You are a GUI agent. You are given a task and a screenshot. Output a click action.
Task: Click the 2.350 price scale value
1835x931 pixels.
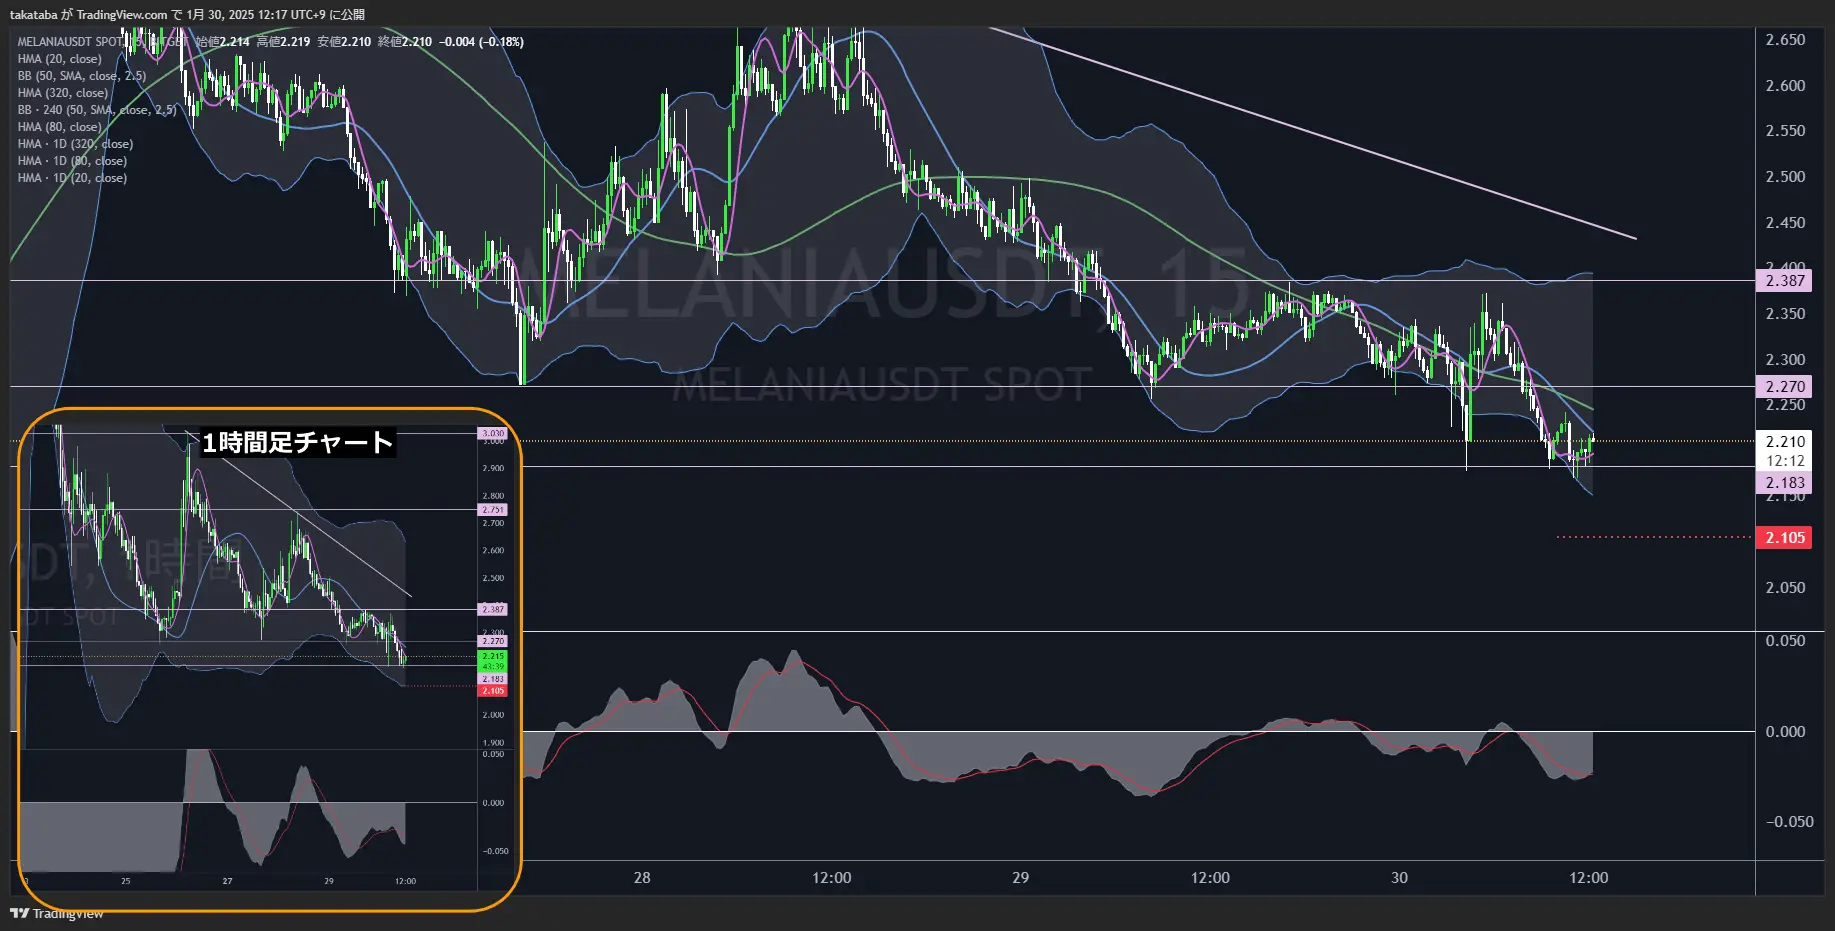(1785, 314)
